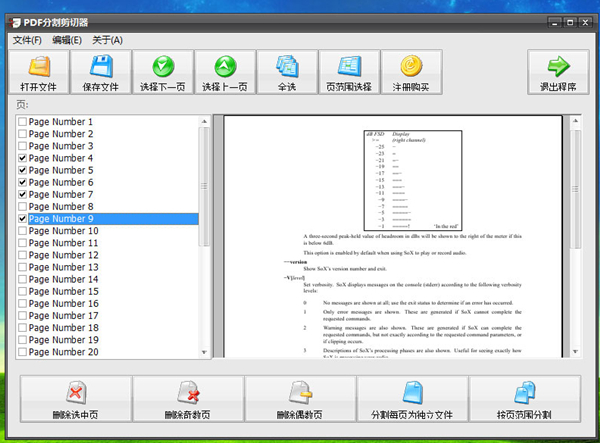
Task: Enable the Page Number 10 checkbox
Action: tap(23, 231)
